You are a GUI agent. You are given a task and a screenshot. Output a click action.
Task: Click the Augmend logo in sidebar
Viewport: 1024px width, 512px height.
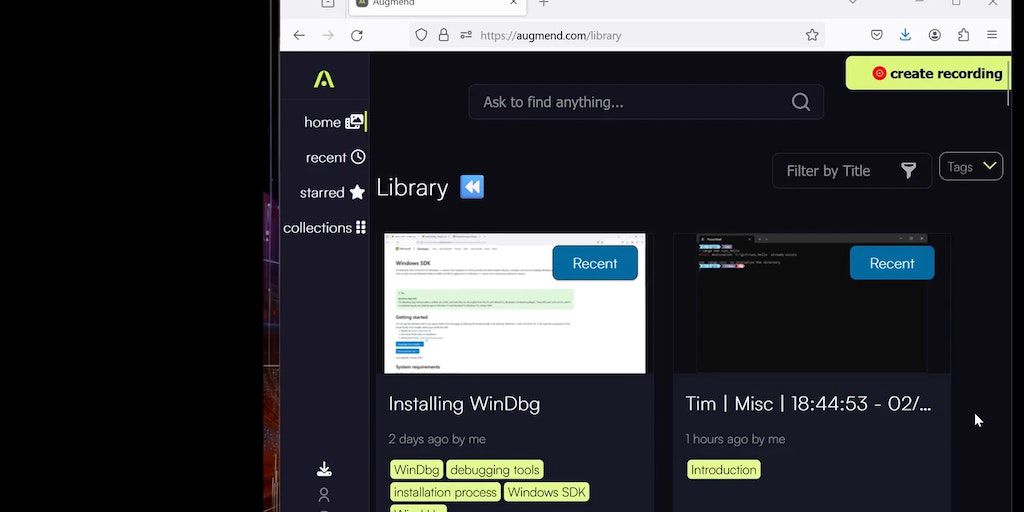pyautogui.click(x=324, y=79)
